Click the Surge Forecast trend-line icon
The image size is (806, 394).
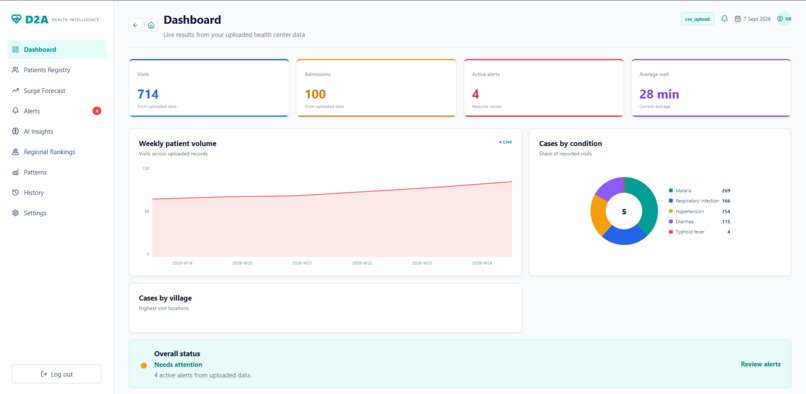tap(15, 91)
